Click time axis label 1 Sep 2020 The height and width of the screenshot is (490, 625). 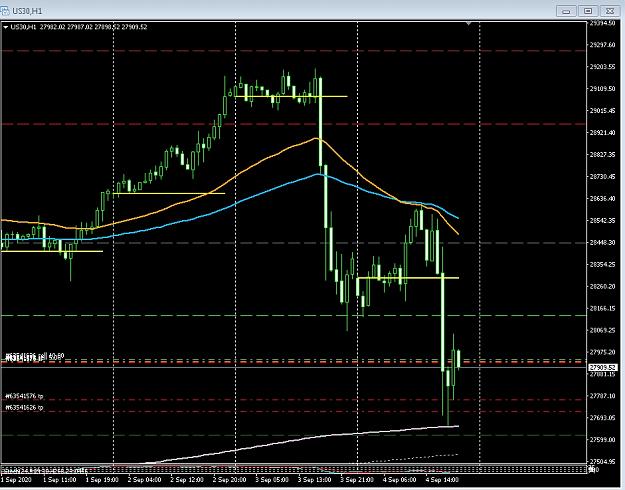coord(17,480)
